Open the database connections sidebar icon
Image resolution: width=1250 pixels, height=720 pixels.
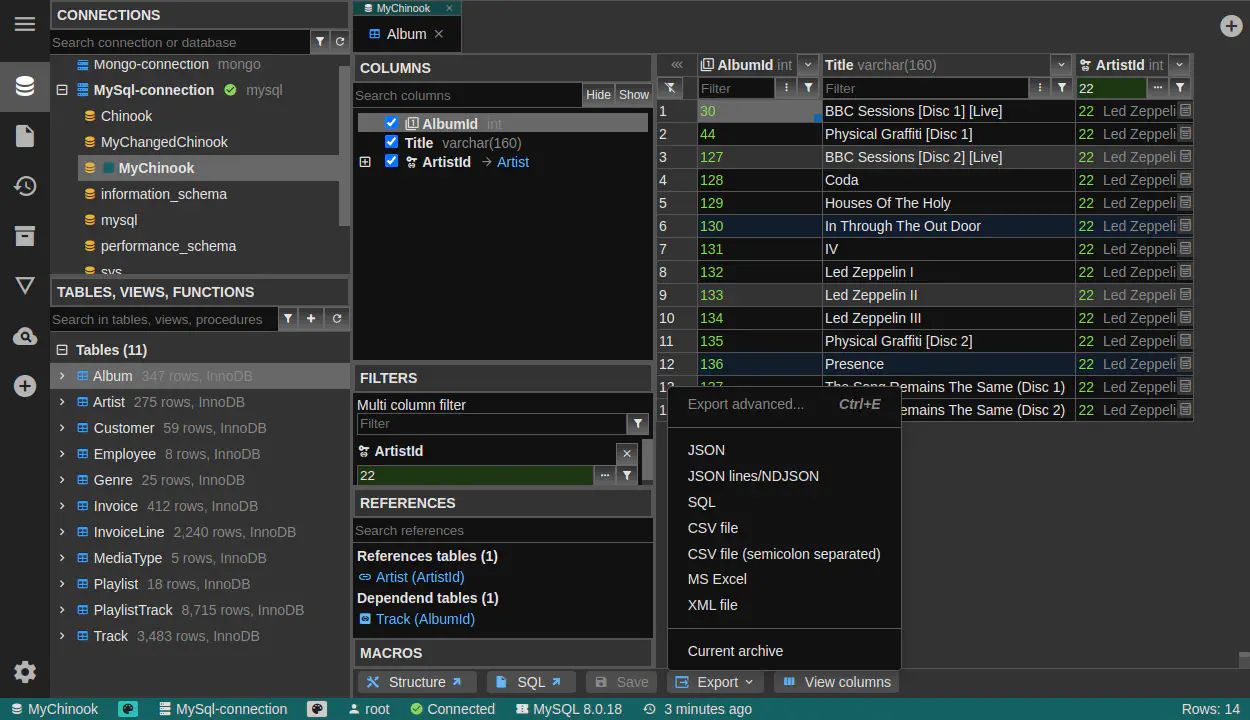[x=25, y=86]
